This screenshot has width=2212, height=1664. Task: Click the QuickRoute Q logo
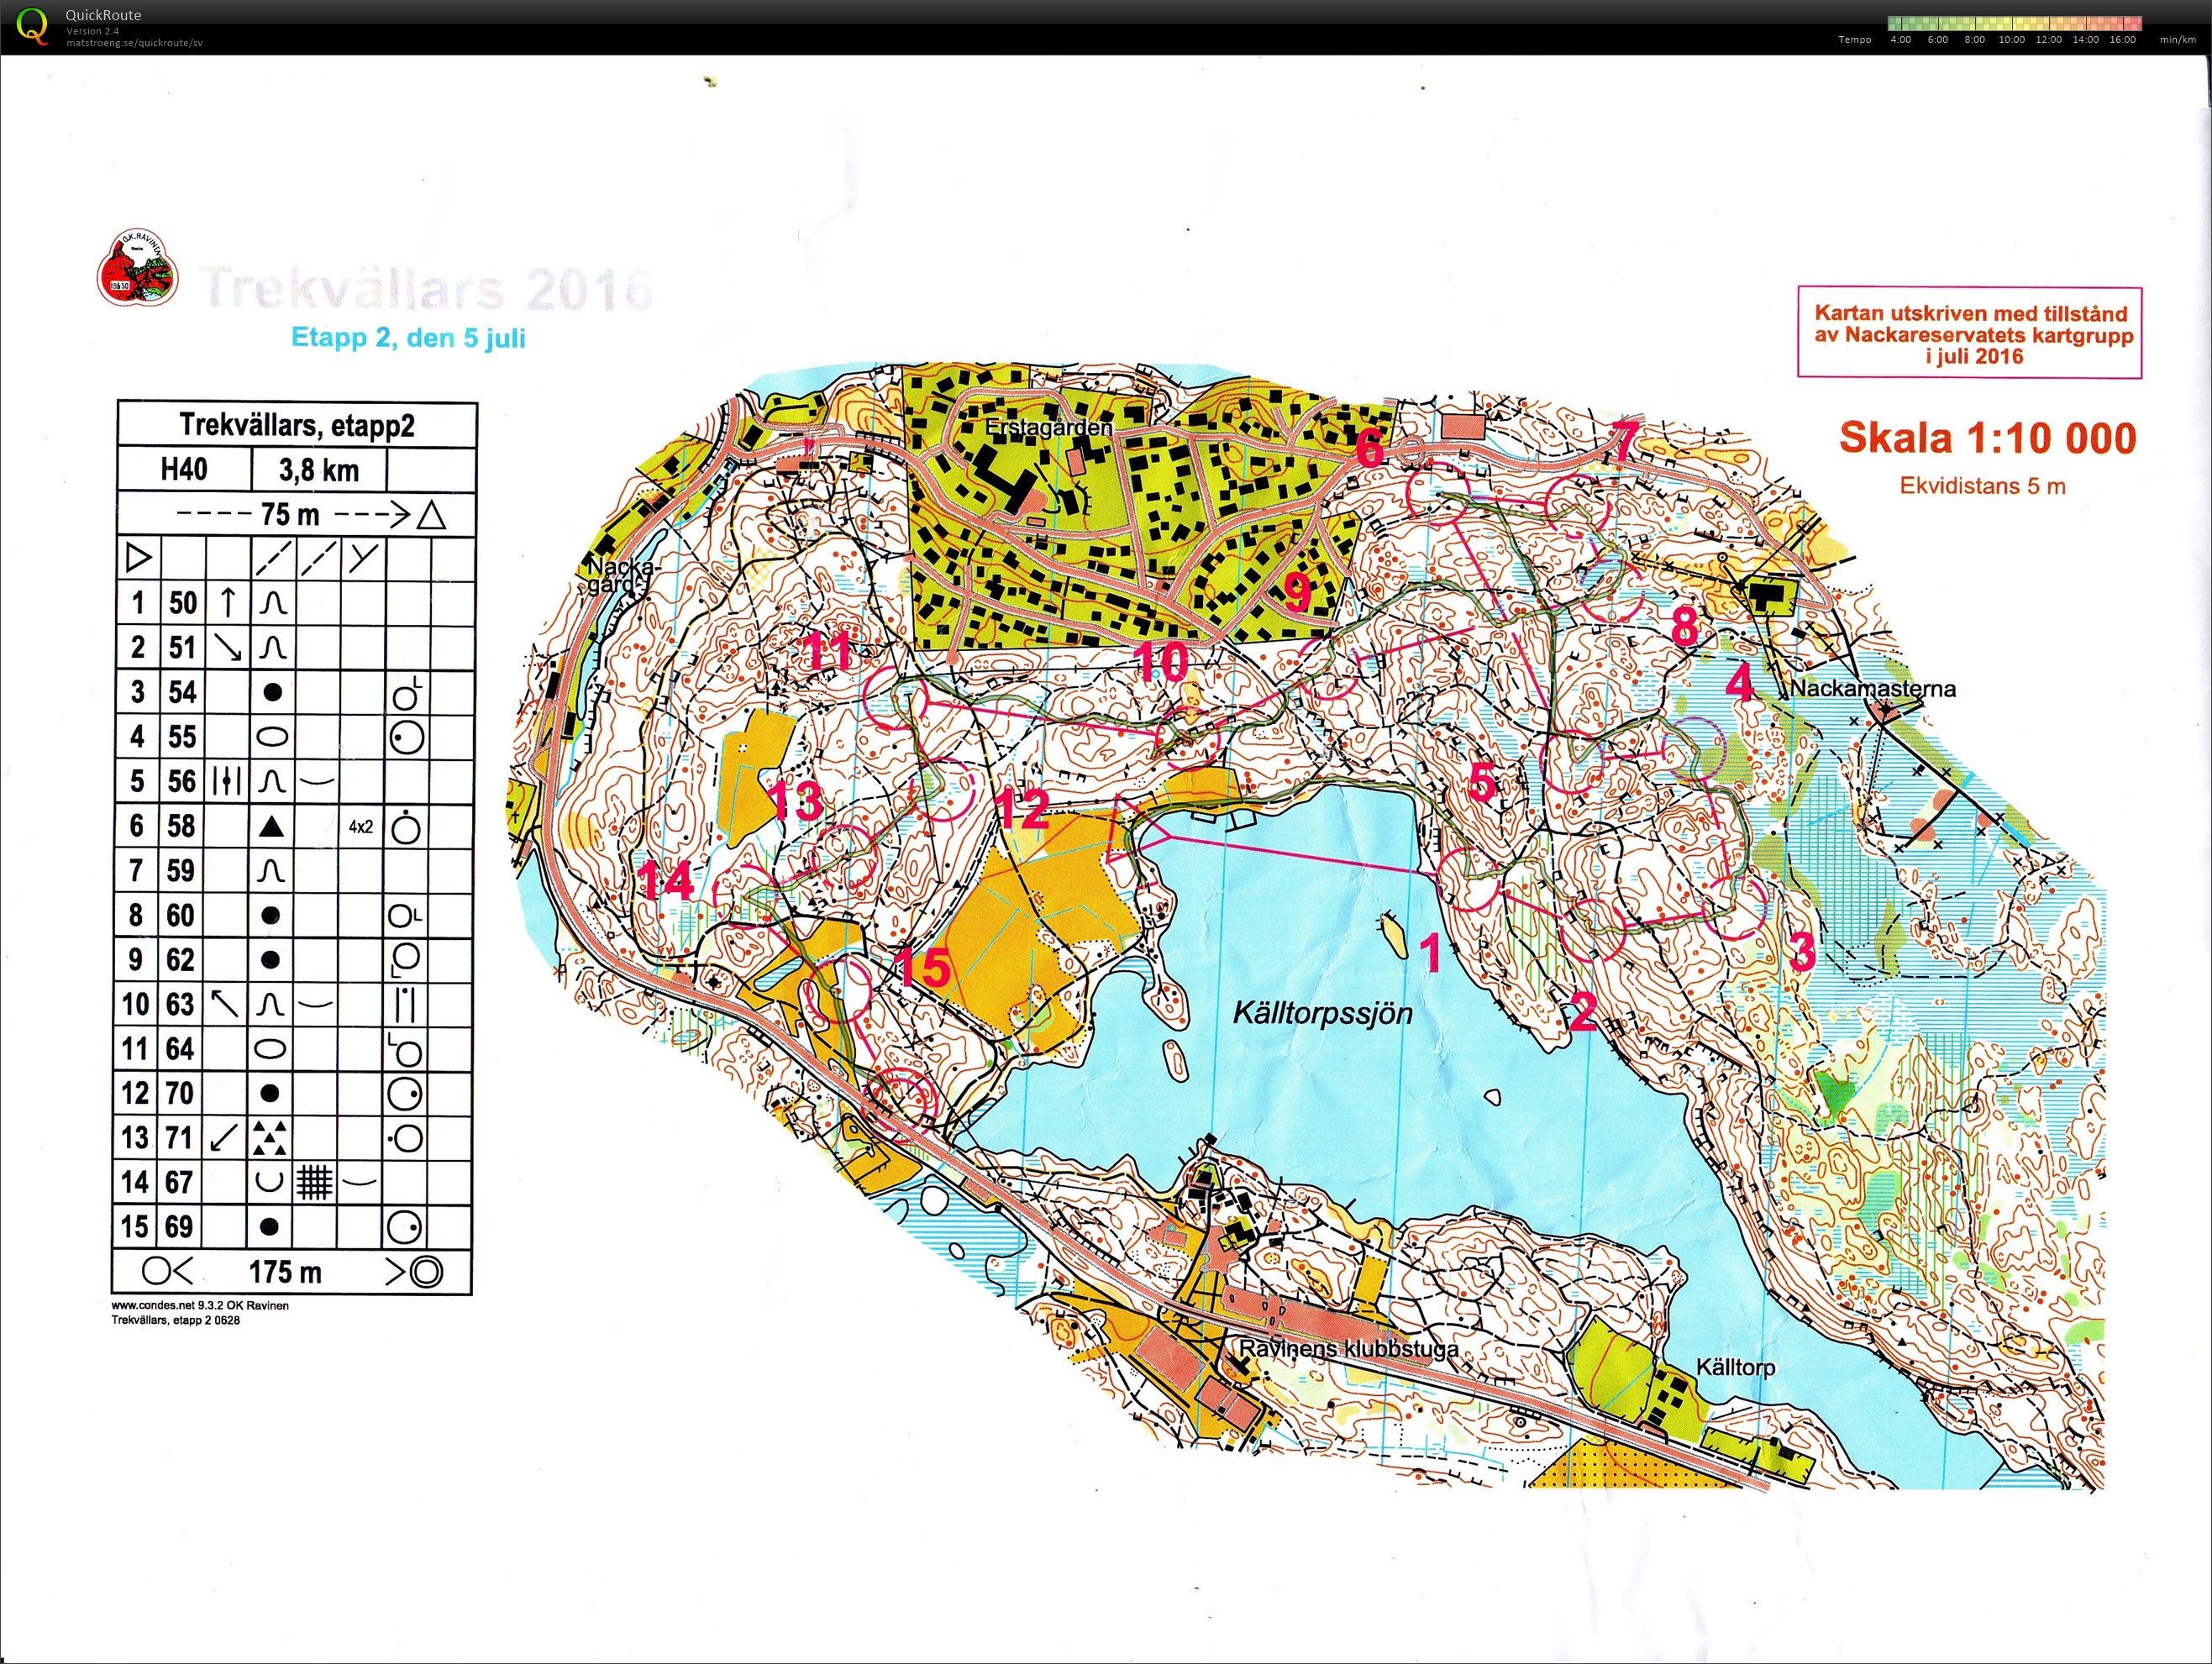click(x=32, y=26)
